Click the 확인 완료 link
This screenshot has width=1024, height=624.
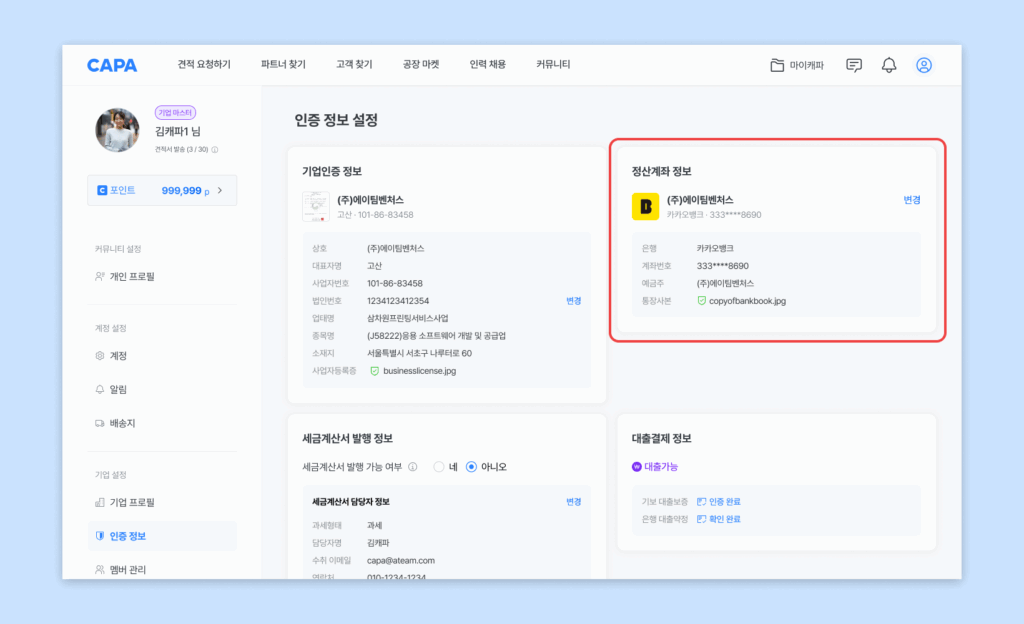(x=725, y=520)
